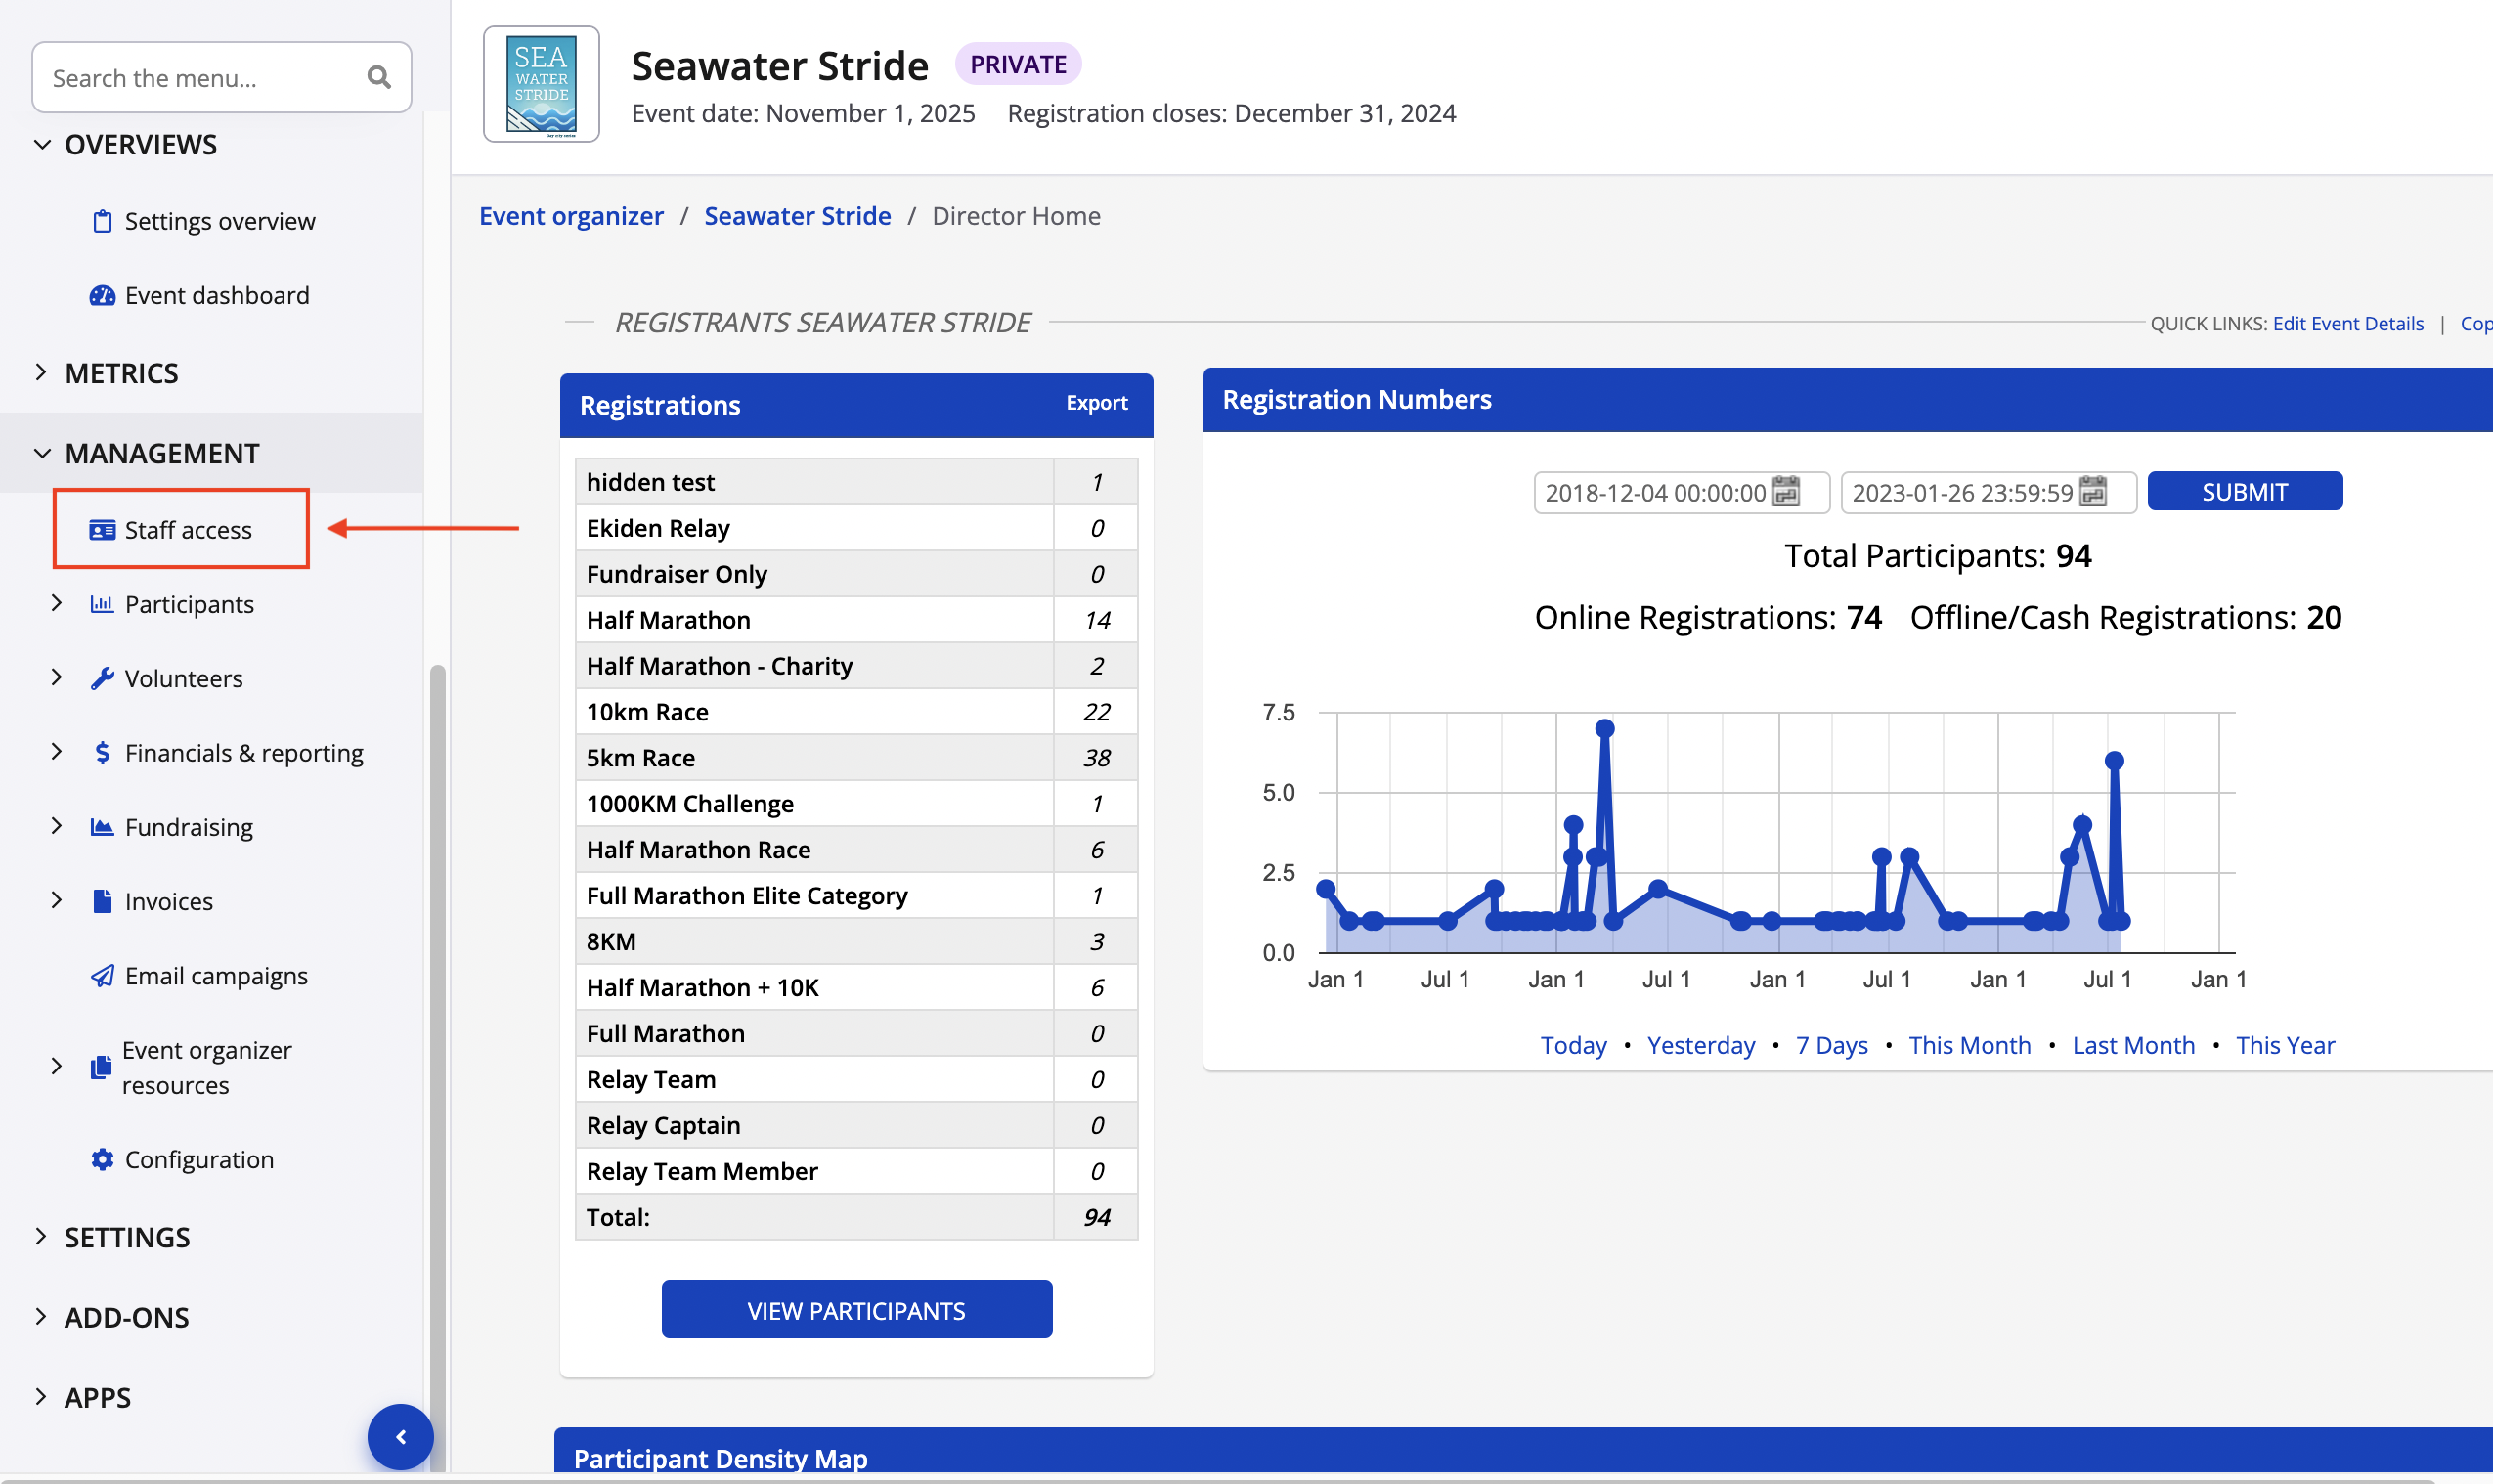
Task: Open calendar picker for end date
Action: click(2092, 492)
